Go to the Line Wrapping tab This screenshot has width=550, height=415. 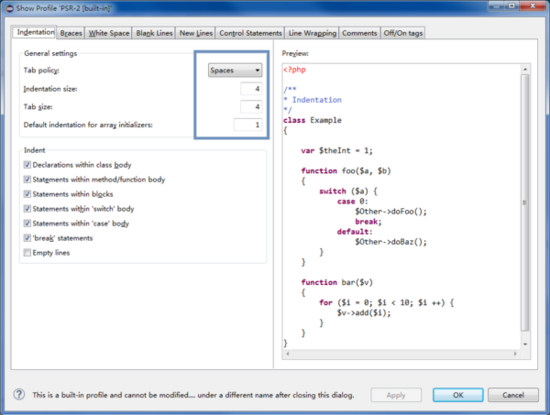[x=312, y=33]
